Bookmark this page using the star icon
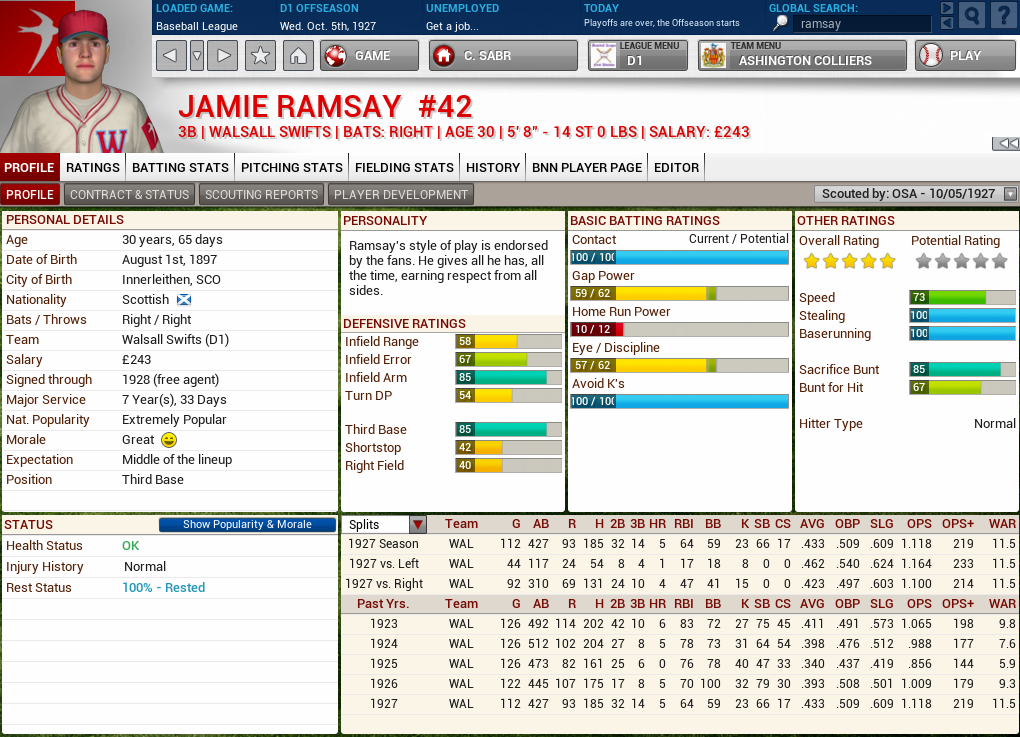Viewport: 1020px width, 737px height. pos(260,56)
